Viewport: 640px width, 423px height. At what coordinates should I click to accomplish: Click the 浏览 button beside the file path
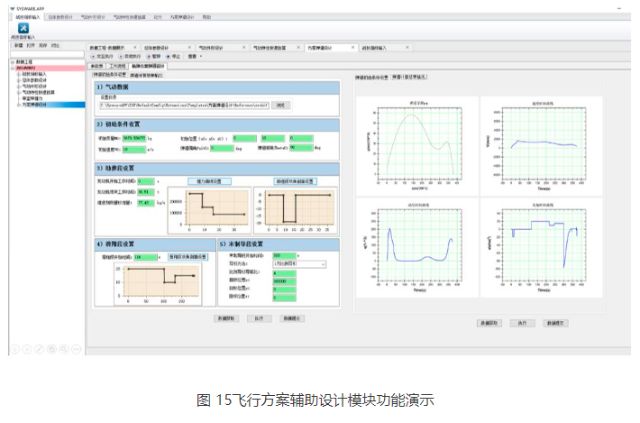point(281,104)
